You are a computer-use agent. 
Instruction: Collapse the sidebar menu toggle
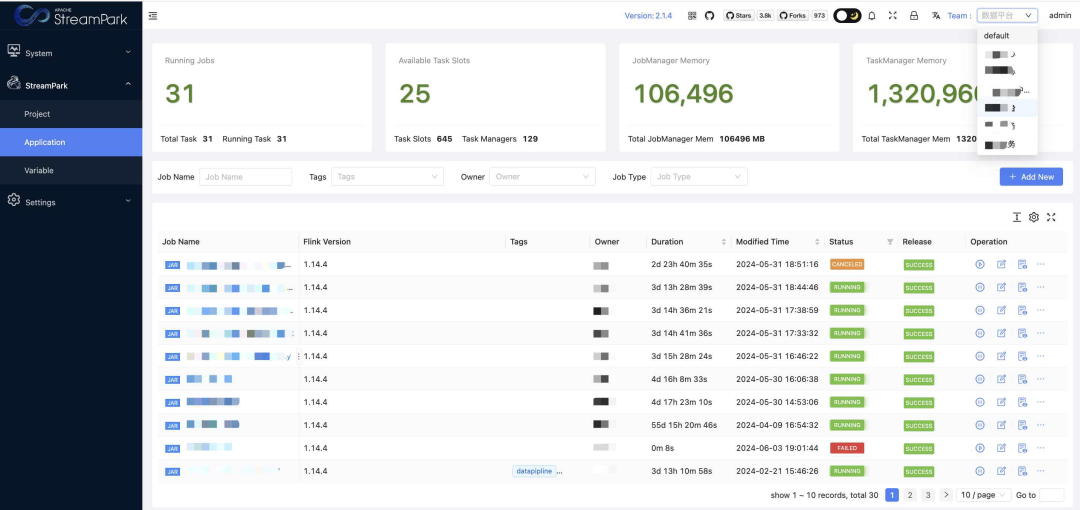[152, 16]
